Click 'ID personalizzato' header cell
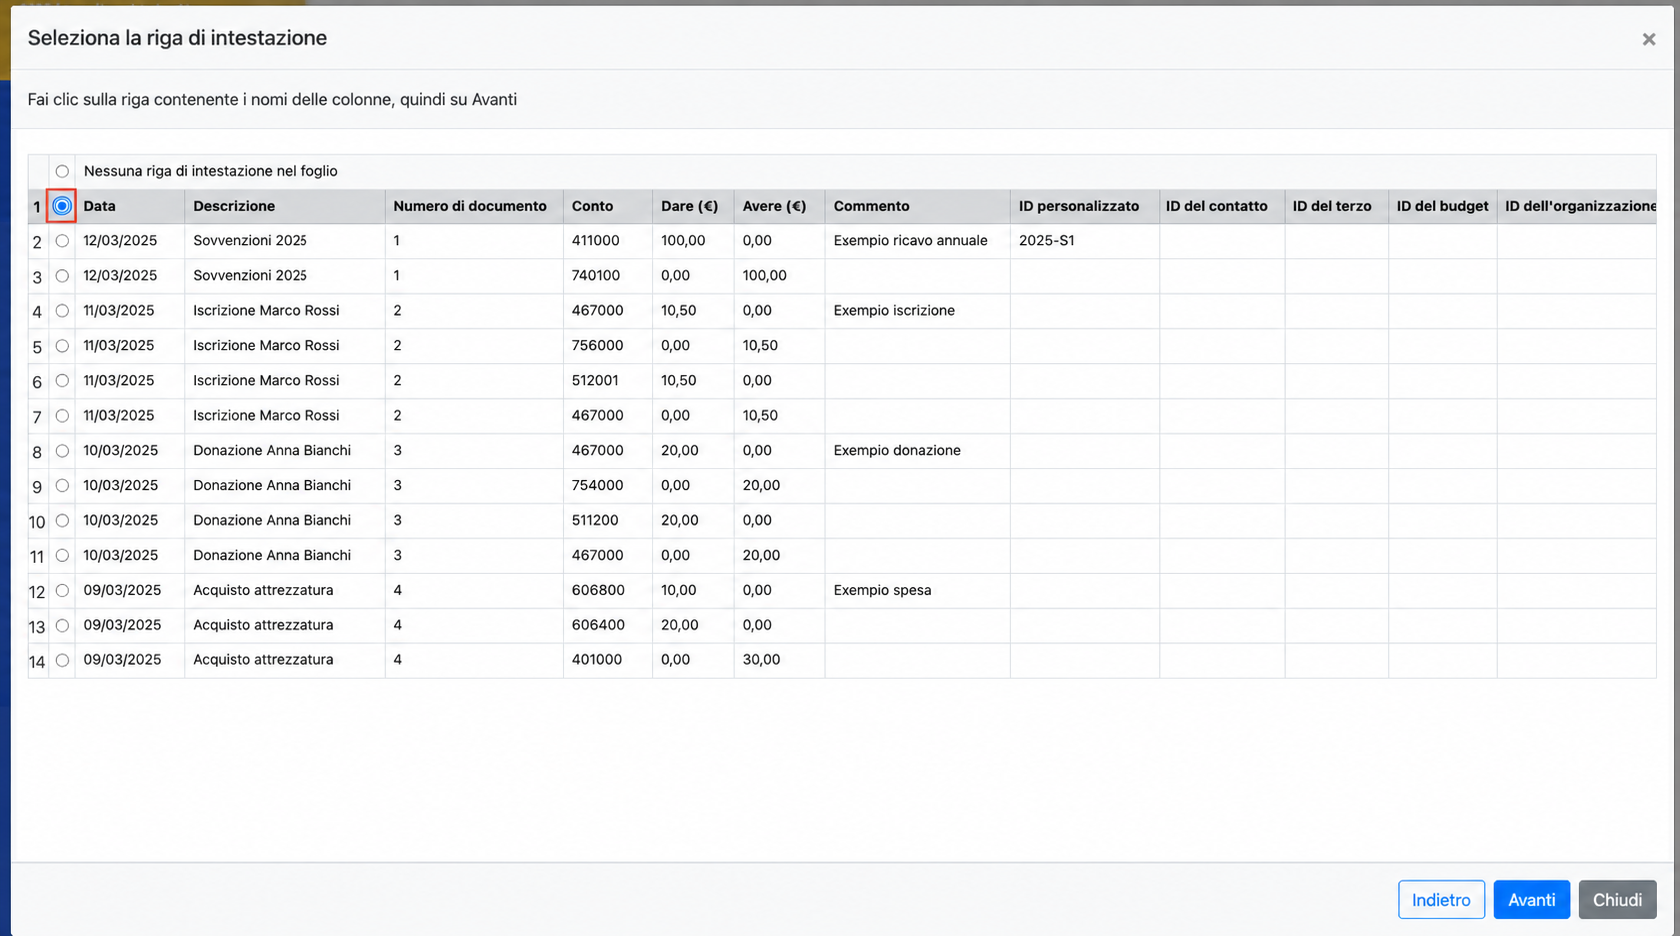 1085,206
